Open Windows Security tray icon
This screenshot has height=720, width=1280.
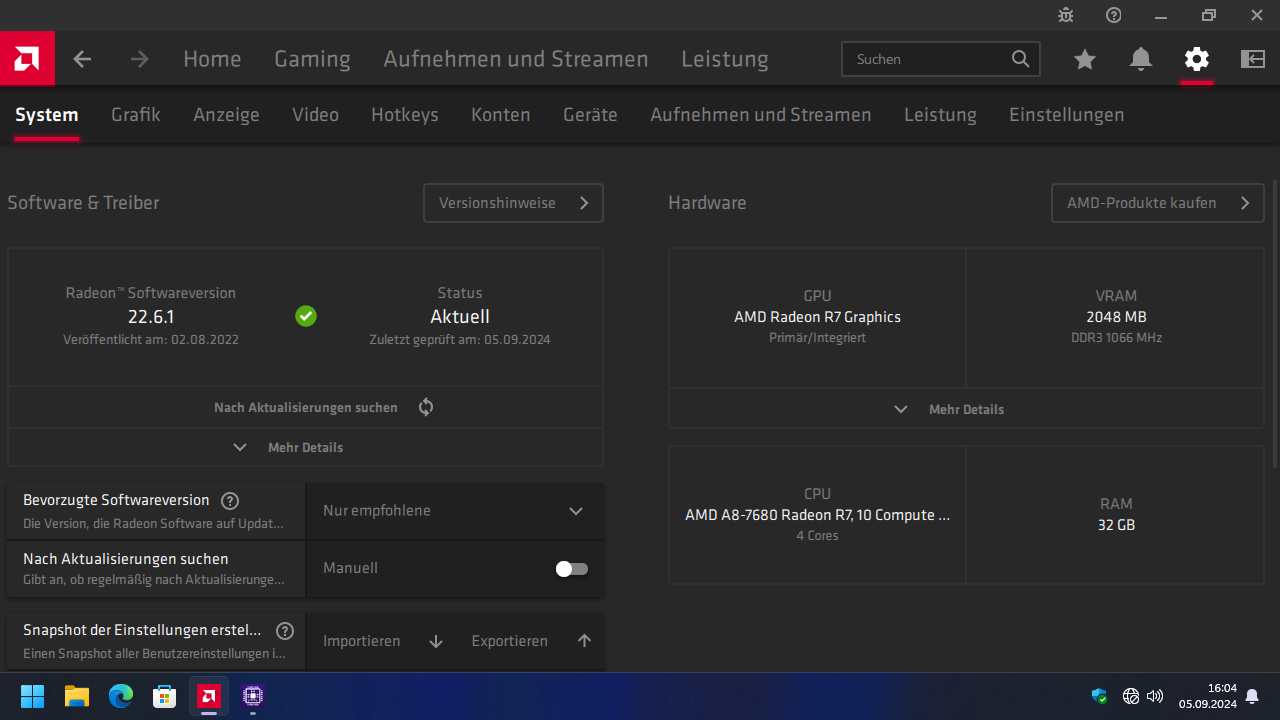pyautogui.click(x=1100, y=696)
